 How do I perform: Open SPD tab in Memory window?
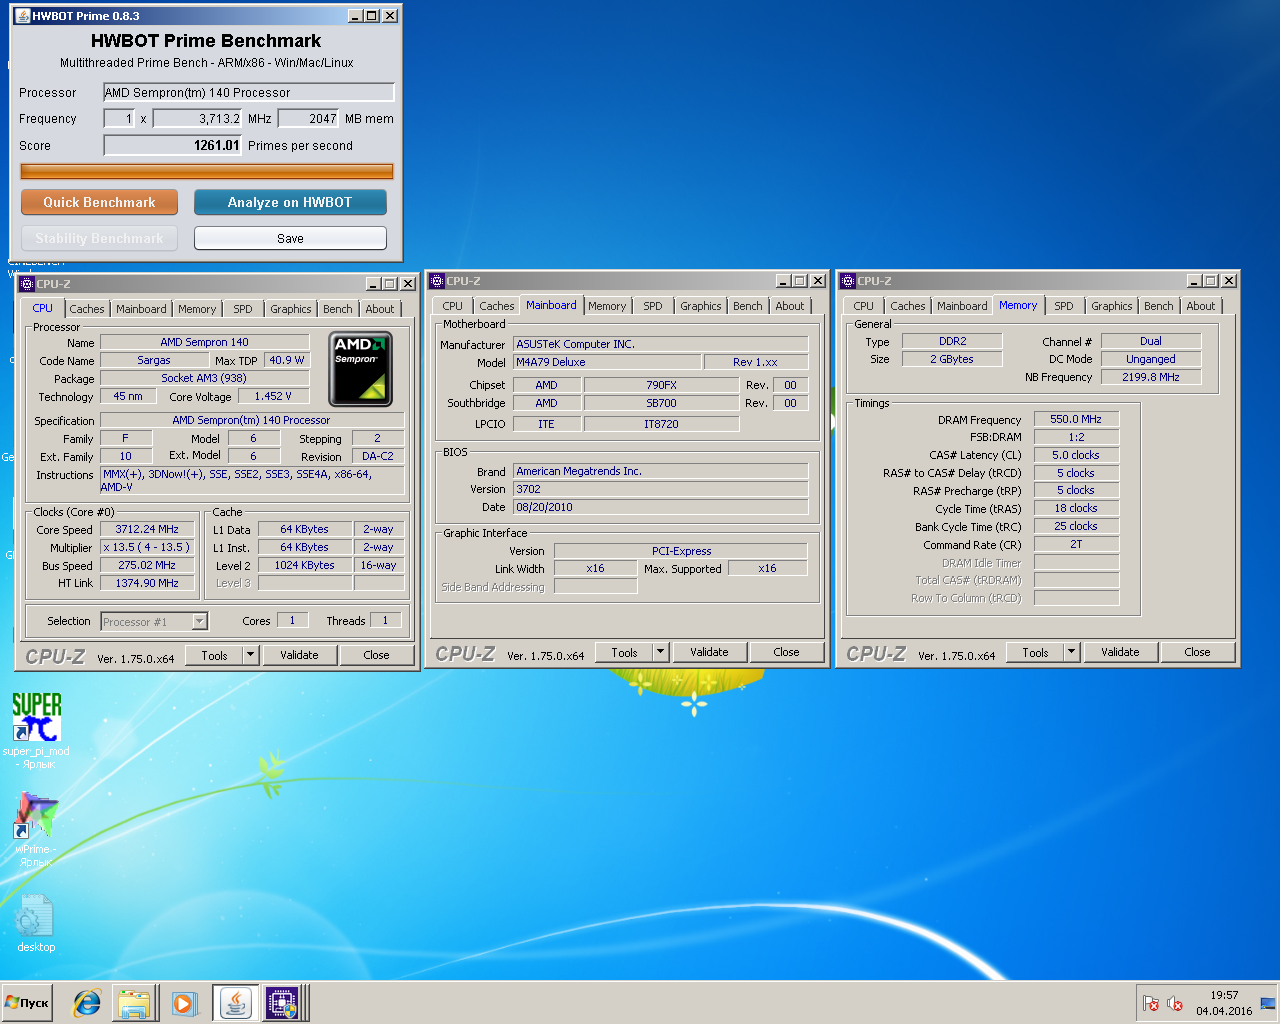coord(1064,306)
